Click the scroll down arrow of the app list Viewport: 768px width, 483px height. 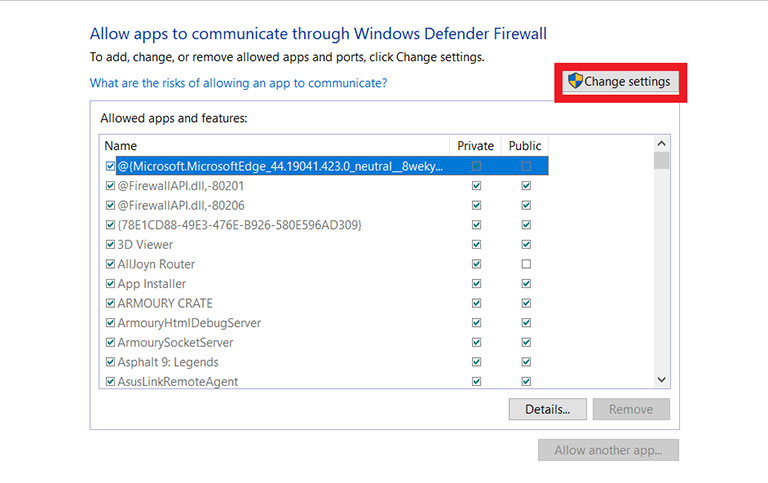[x=661, y=380]
